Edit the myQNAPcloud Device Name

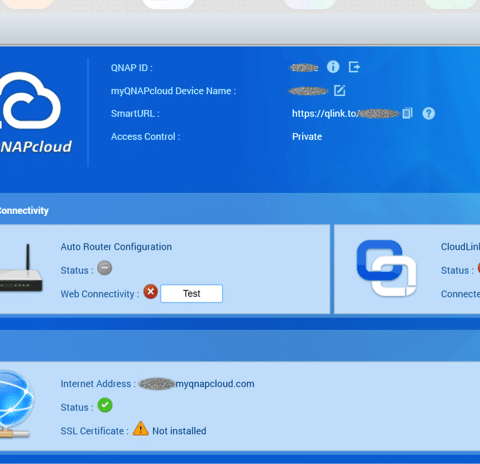[340, 91]
